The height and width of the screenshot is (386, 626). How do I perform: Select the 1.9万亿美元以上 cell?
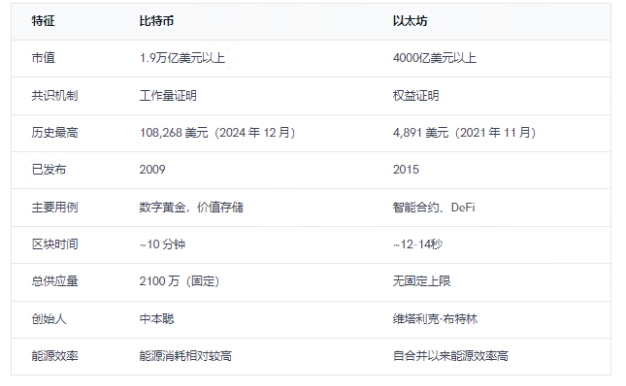pos(182,58)
